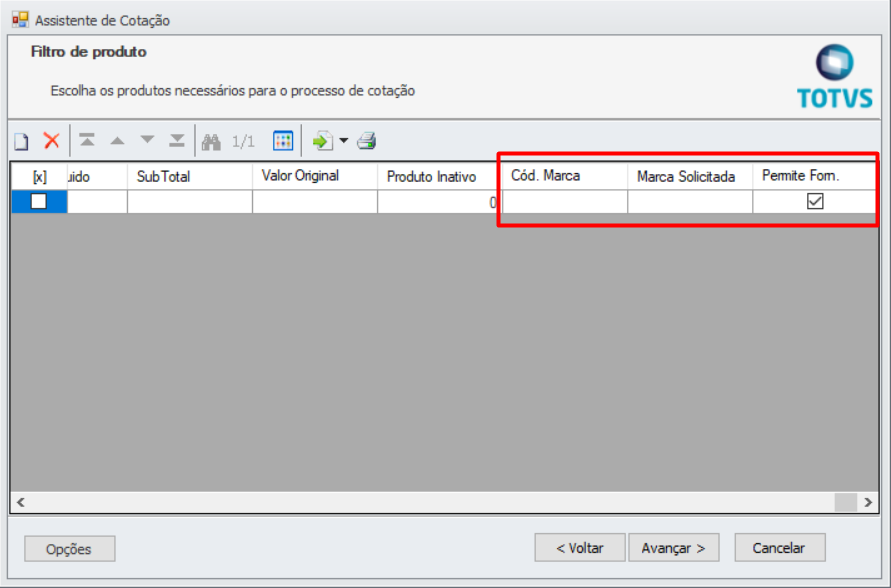This screenshot has height=588, width=891.
Task: Sort by Marca Solicitada column header
Action: pyautogui.click(x=690, y=177)
